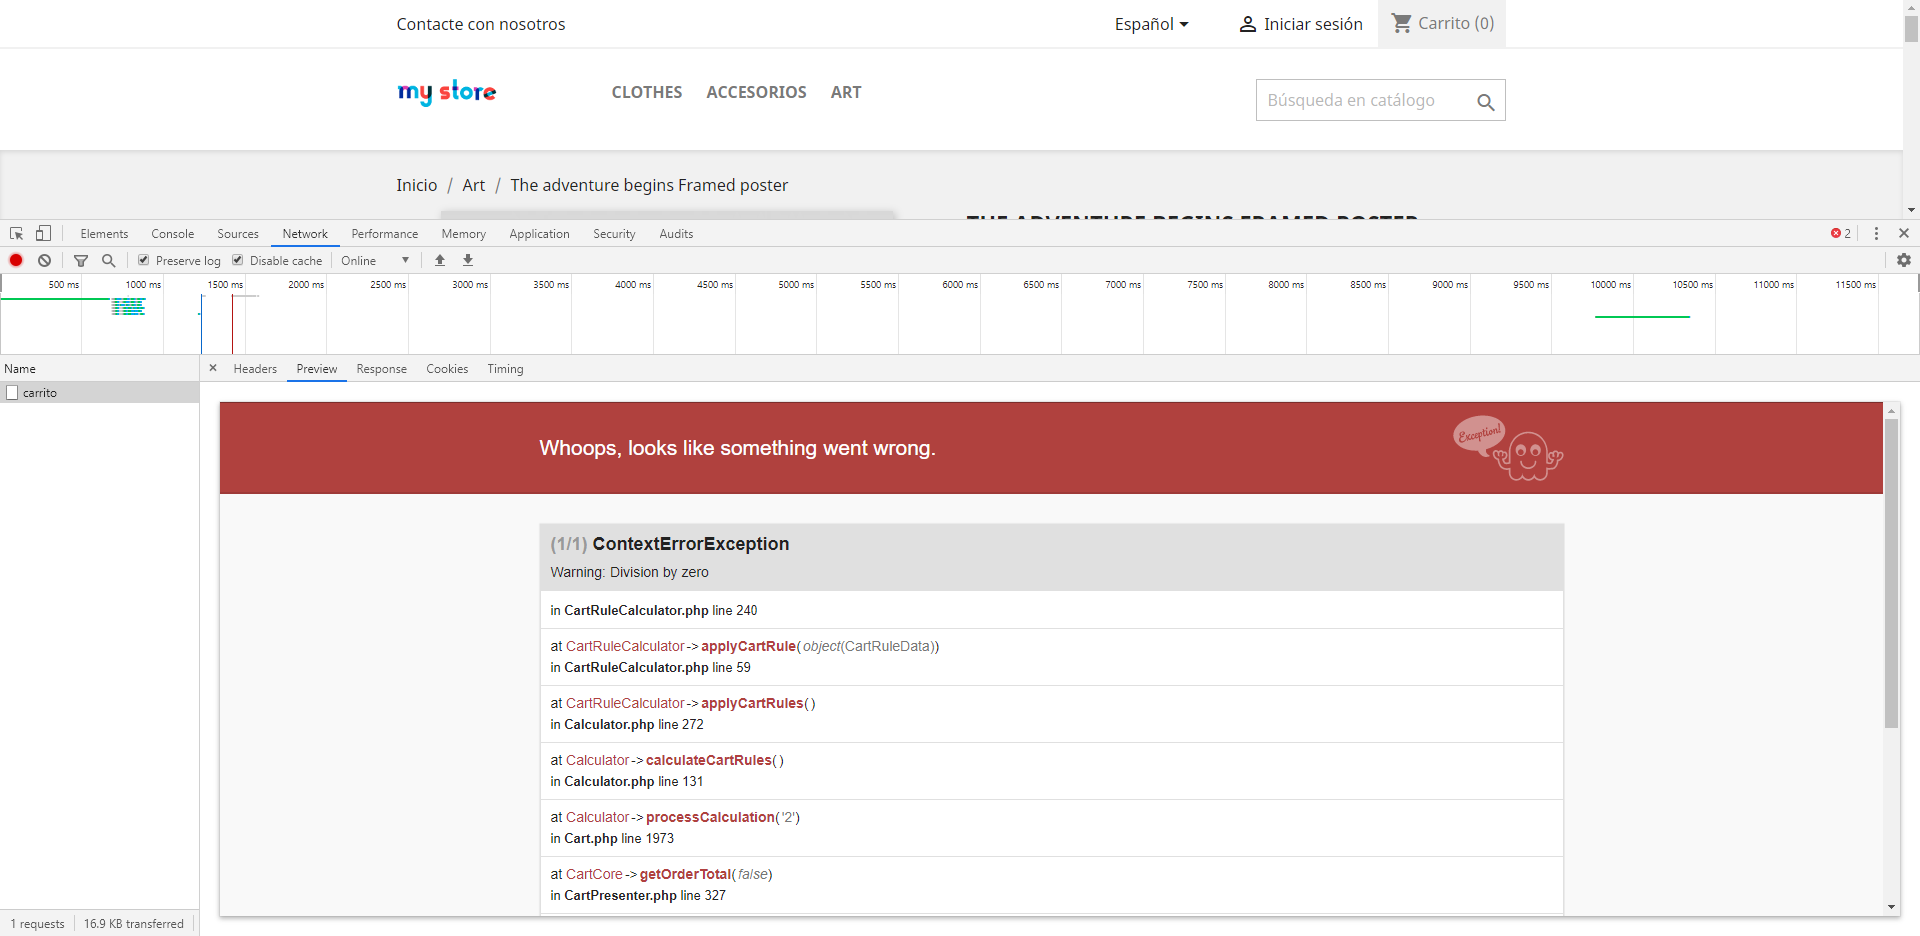
Task: Import HAR file using the upload icon
Action: coord(439,260)
